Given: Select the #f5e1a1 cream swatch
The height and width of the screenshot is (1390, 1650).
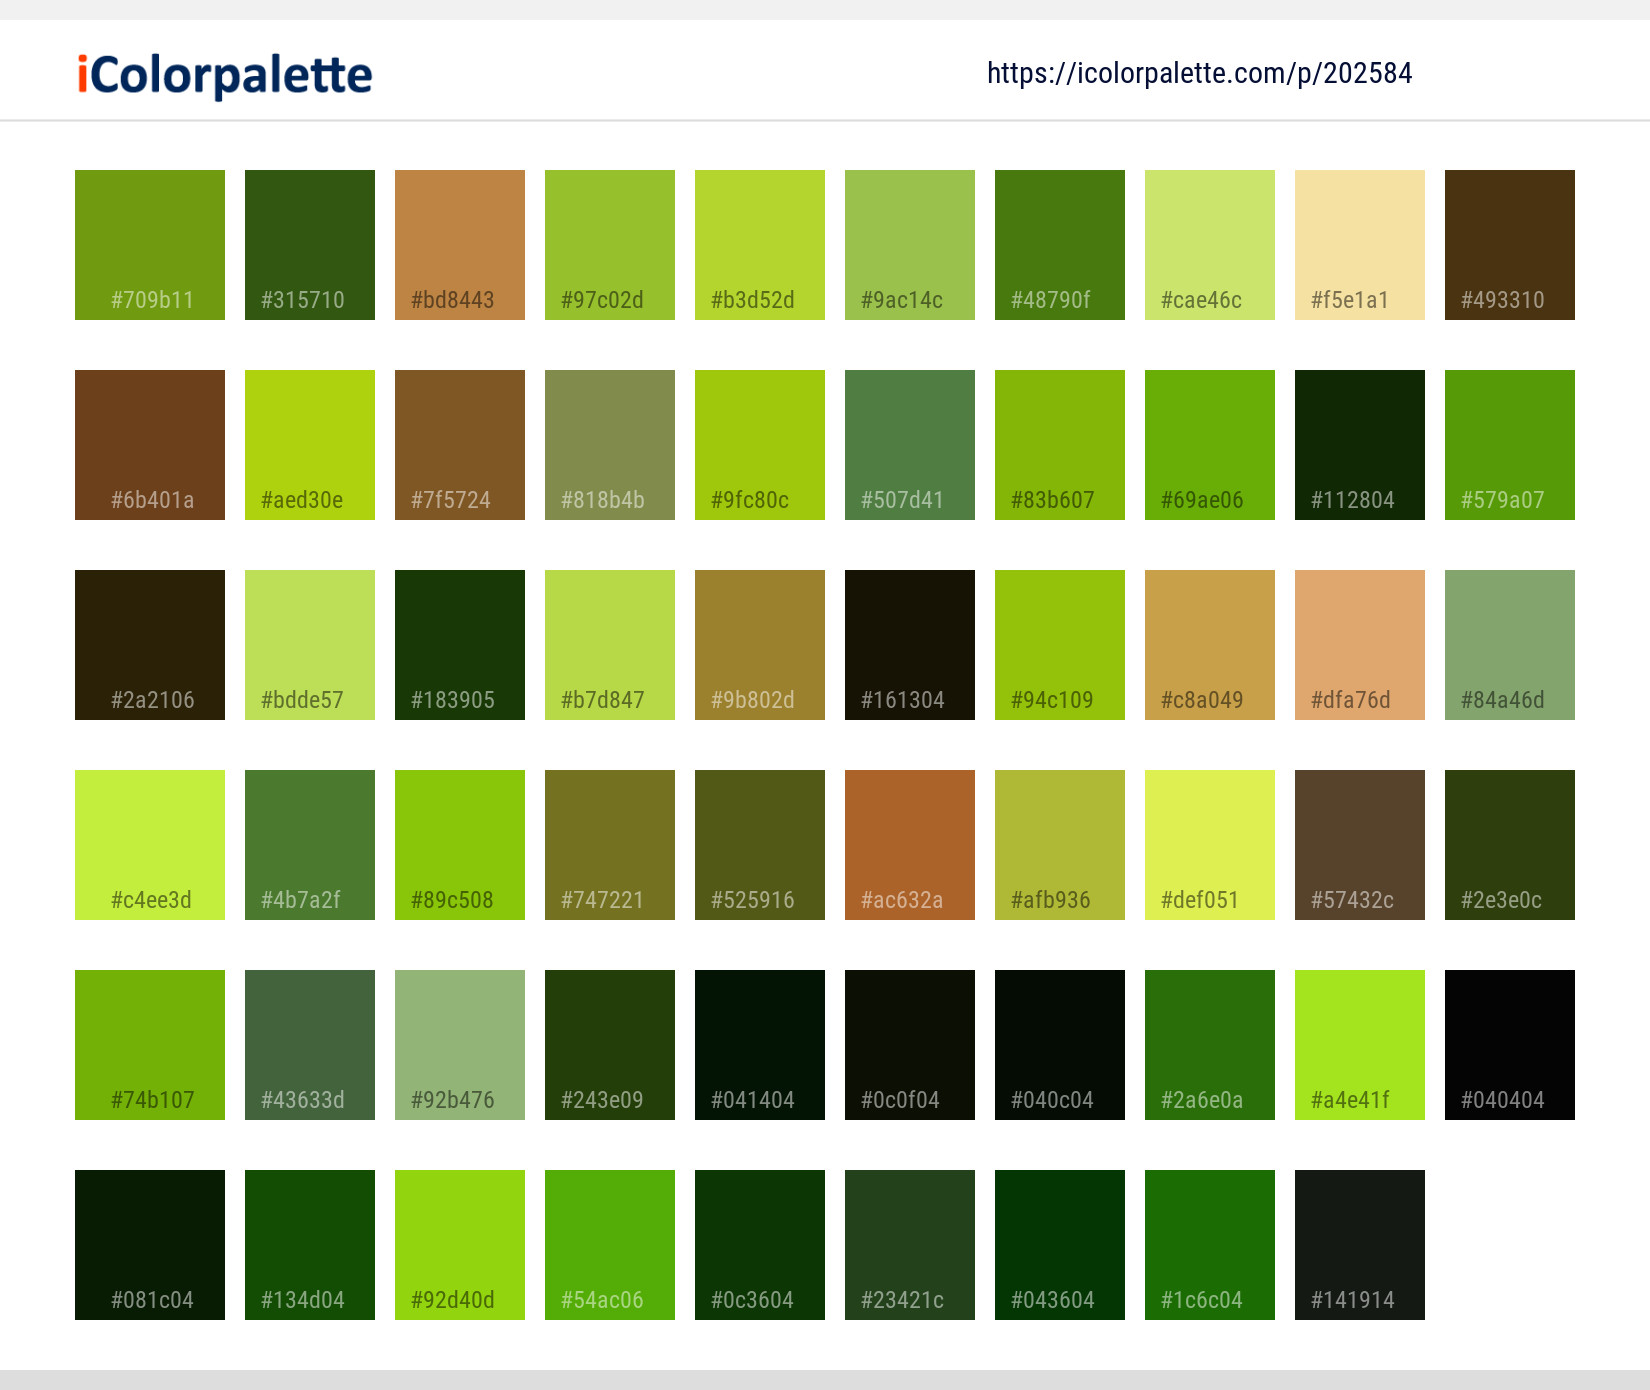Looking at the screenshot, I should click(1360, 245).
